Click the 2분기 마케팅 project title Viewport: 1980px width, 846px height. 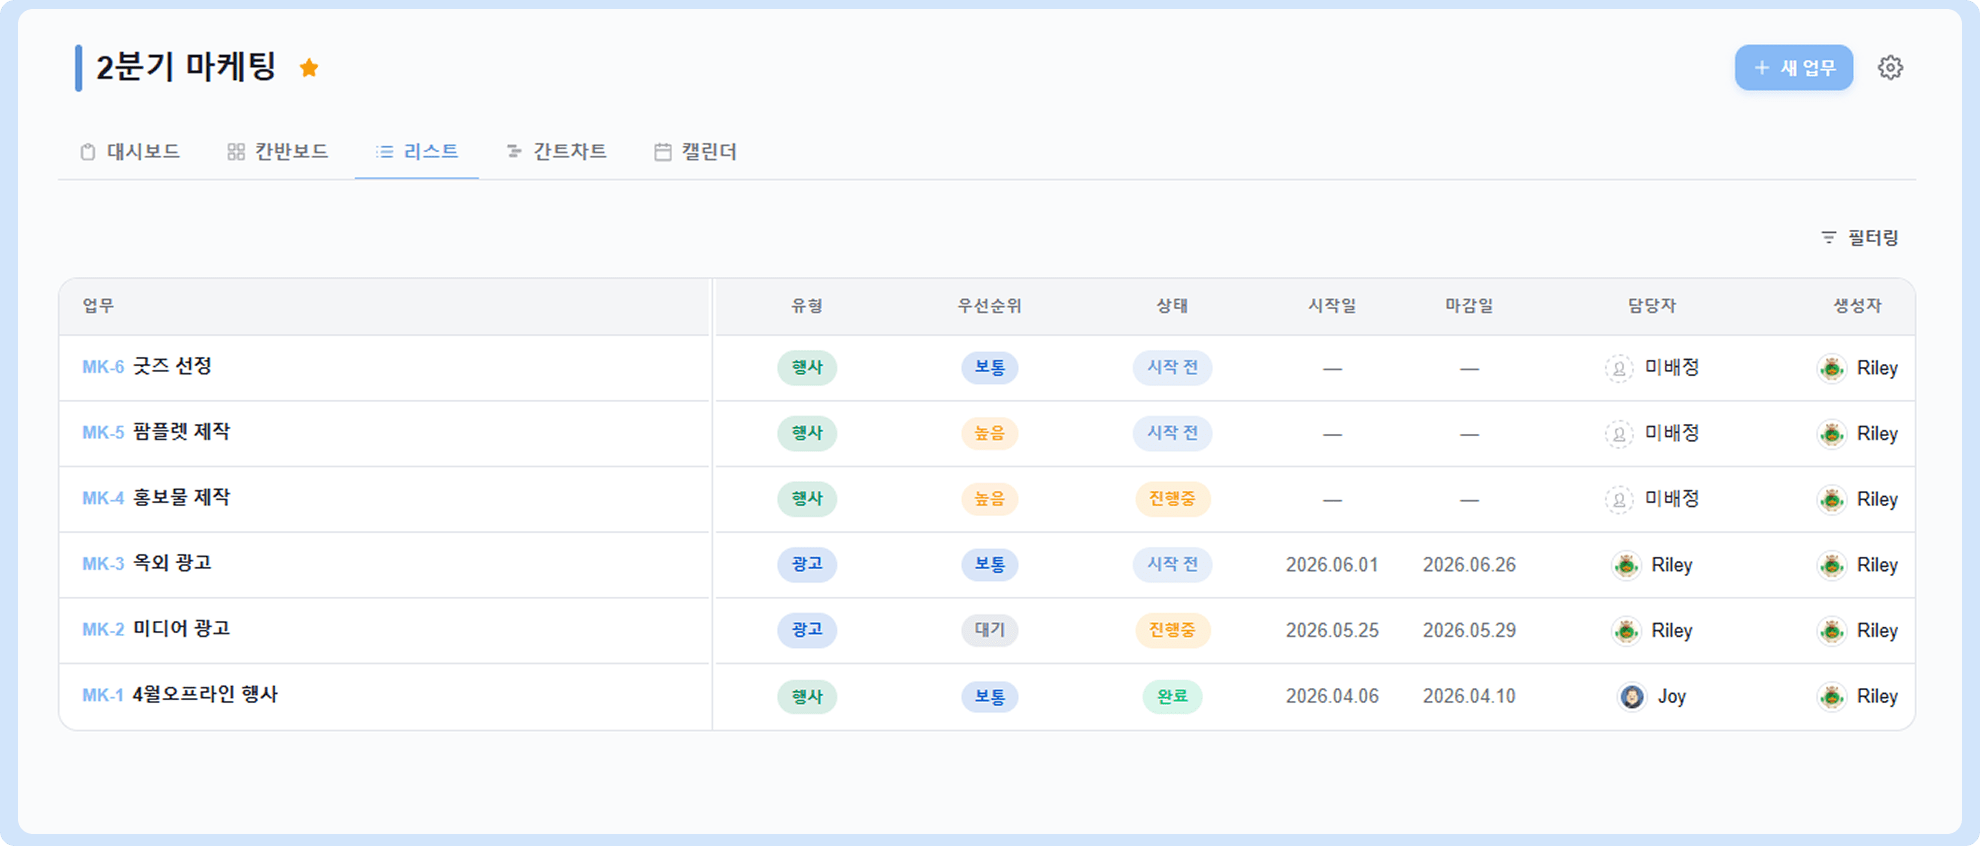click(x=186, y=67)
